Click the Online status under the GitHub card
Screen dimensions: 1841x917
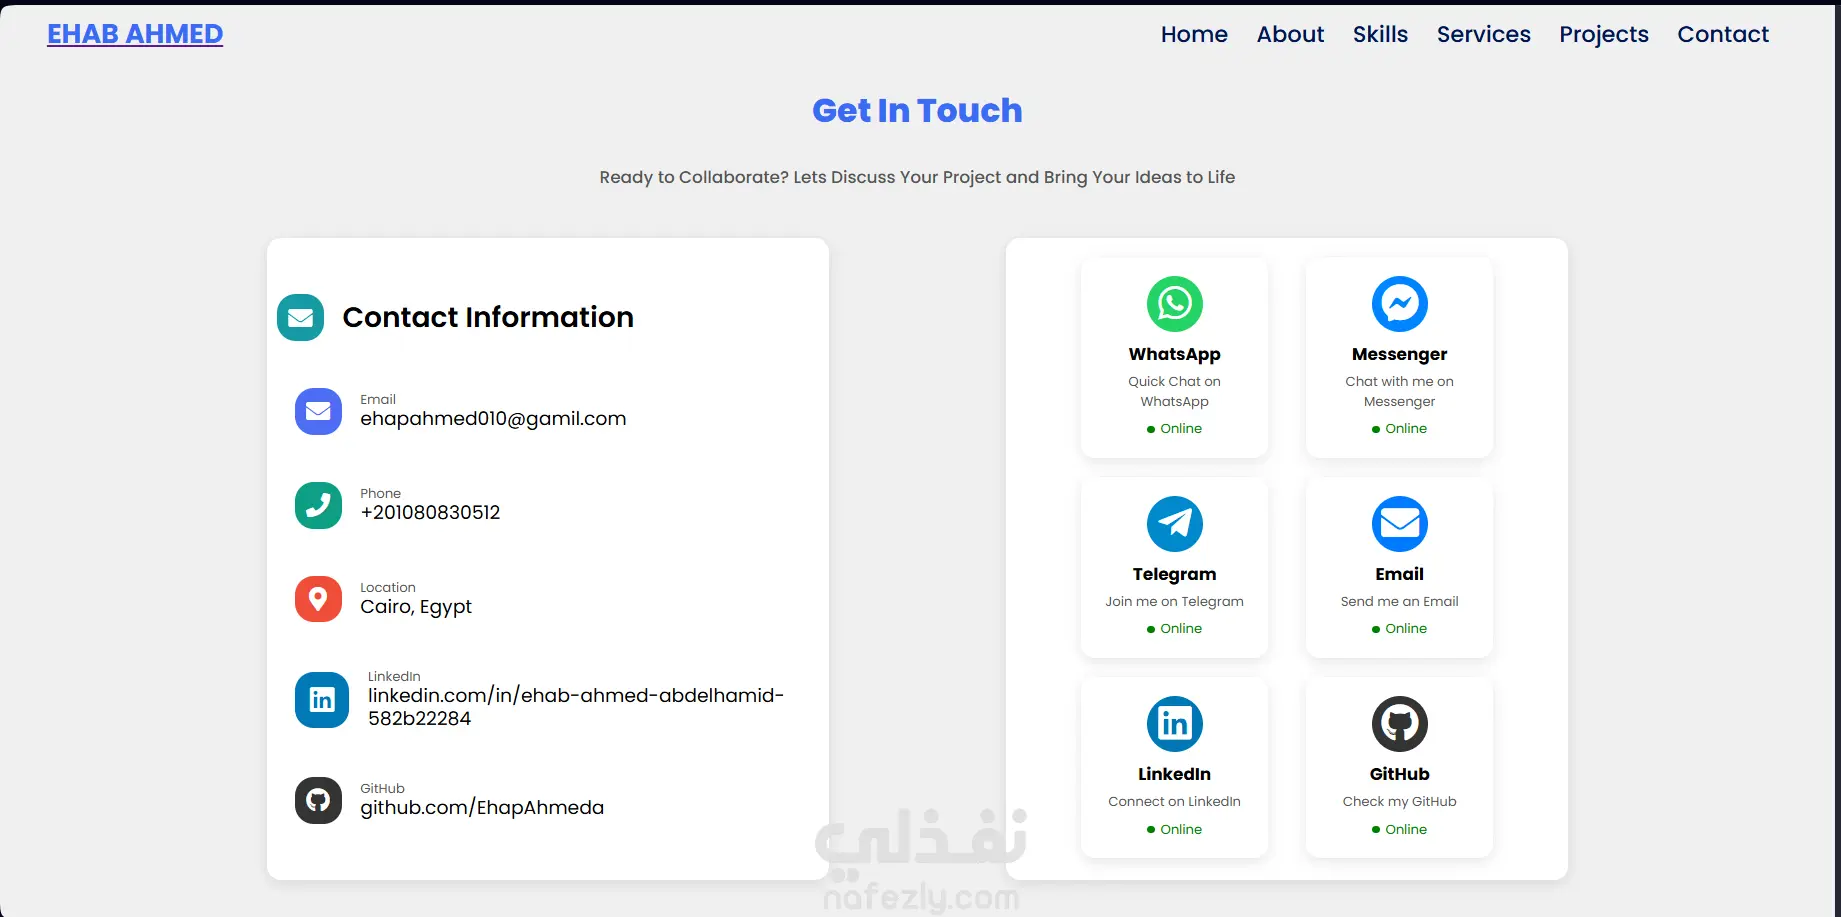tap(1400, 829)
